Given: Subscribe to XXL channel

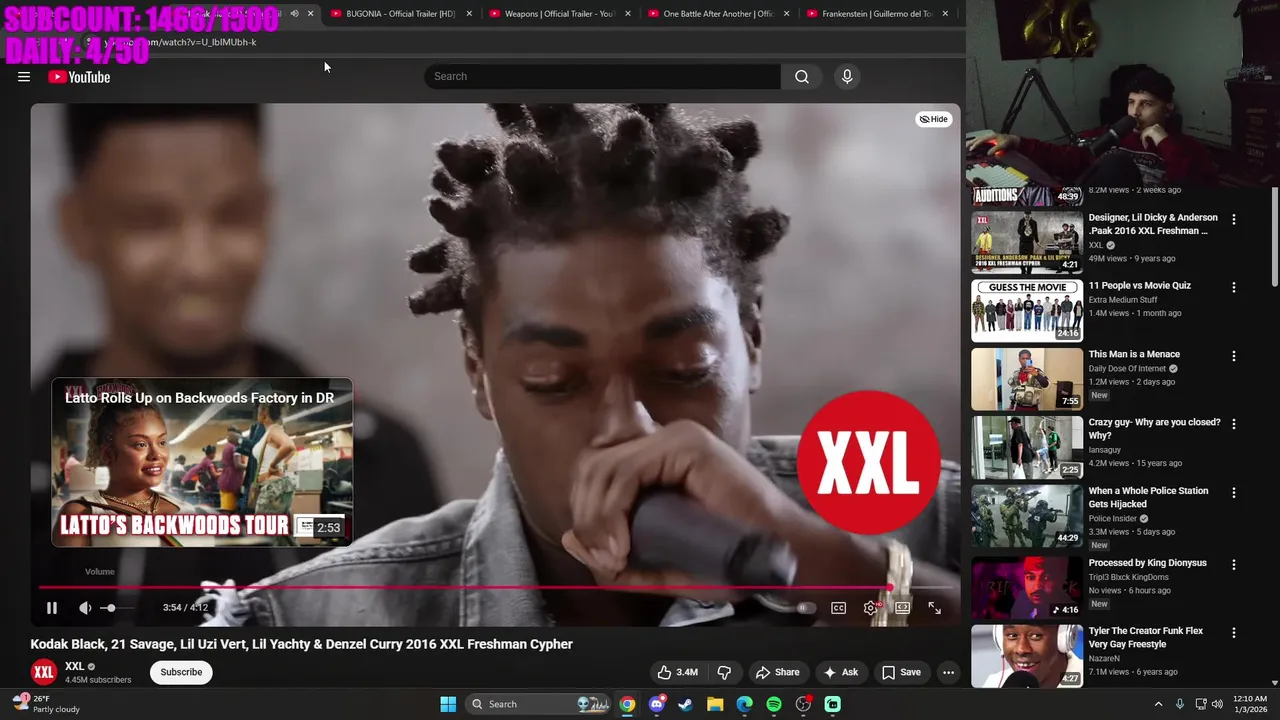Looking at the screenshot, I should [x=181, y=672].
